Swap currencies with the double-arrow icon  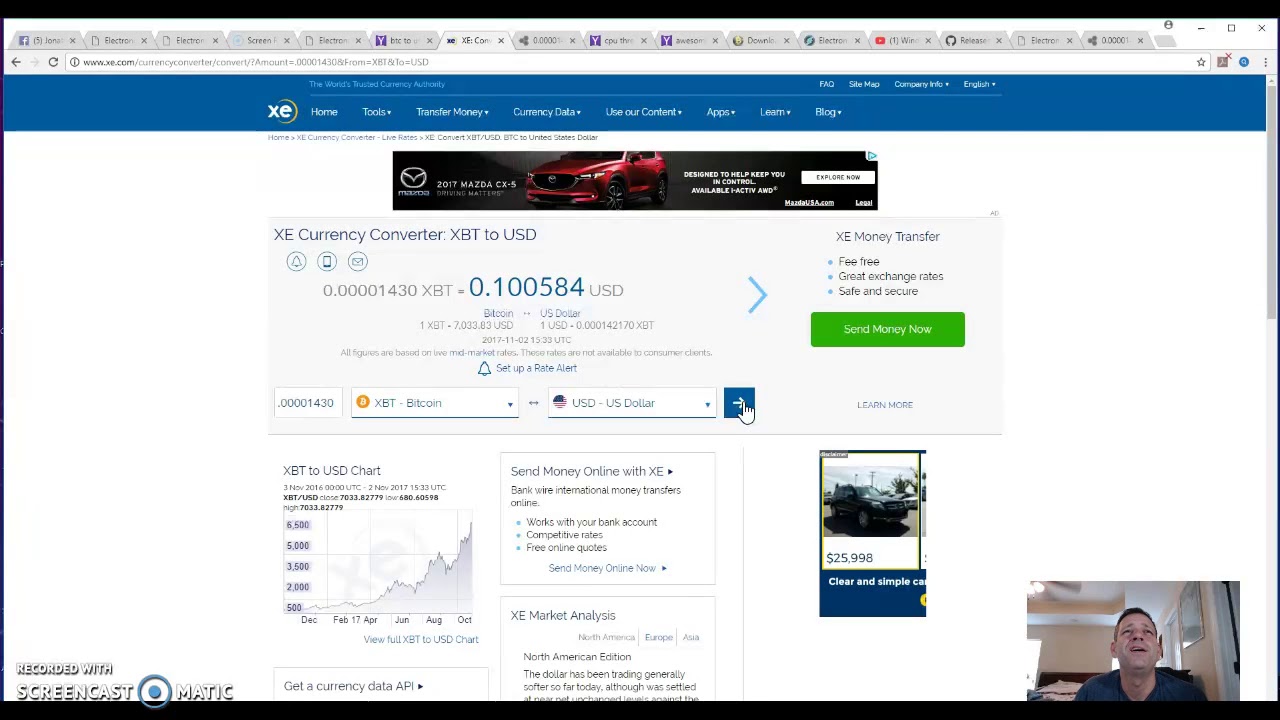[533, 403]
